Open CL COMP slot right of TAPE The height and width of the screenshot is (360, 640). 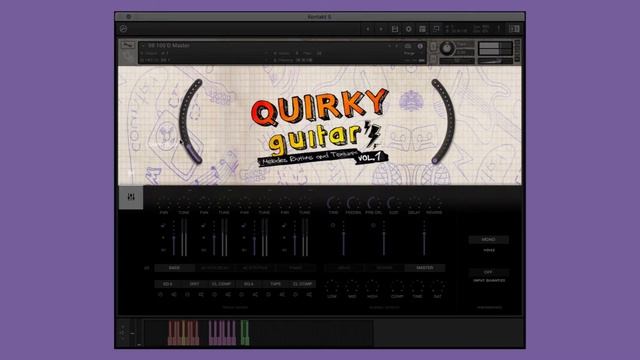(x=302, y=284)
